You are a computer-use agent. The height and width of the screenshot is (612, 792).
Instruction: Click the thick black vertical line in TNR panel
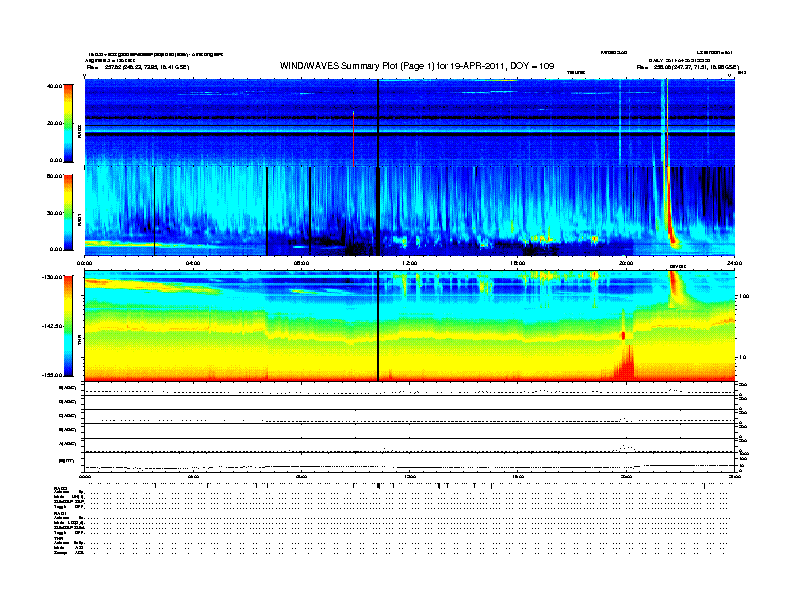378,326
